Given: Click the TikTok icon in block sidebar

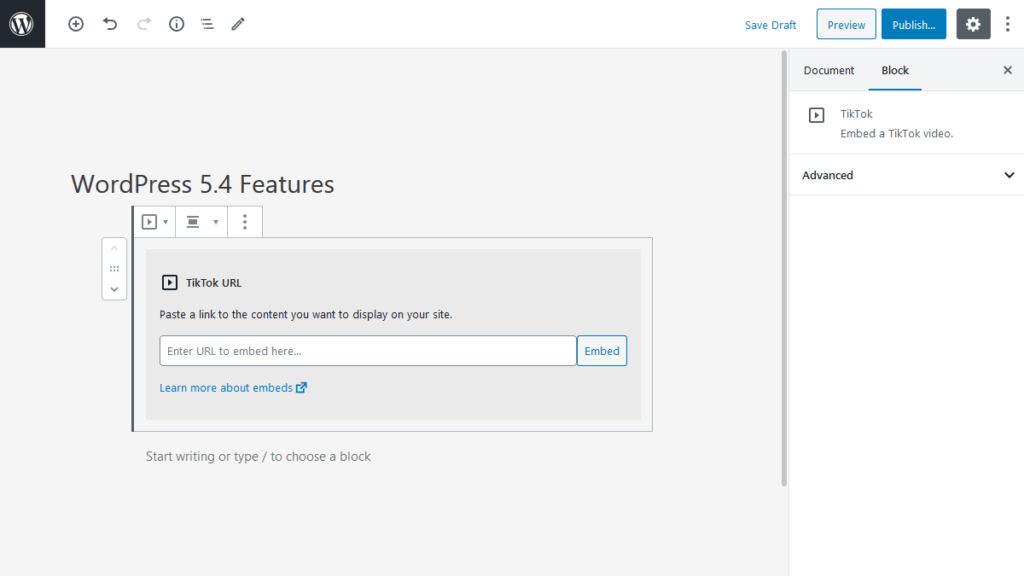Looking at the screenshot, I should 816,115.
